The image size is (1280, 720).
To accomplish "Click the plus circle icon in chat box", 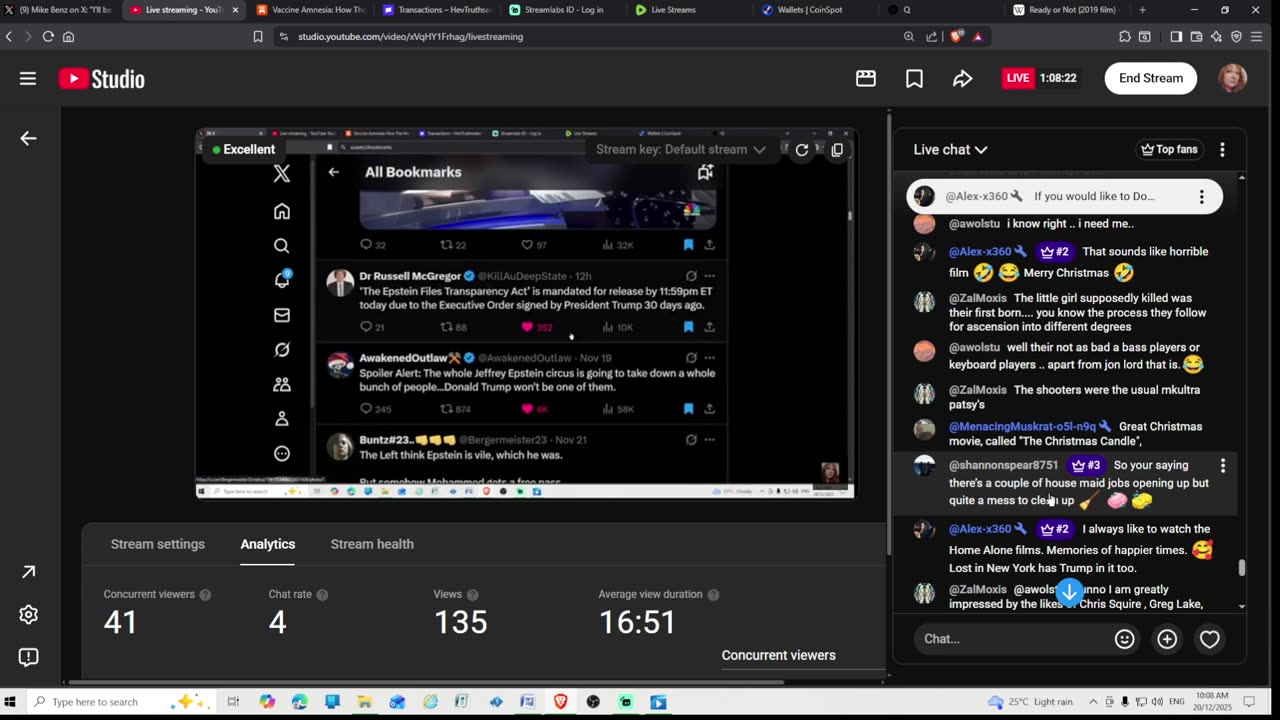I will point(1167,639).
